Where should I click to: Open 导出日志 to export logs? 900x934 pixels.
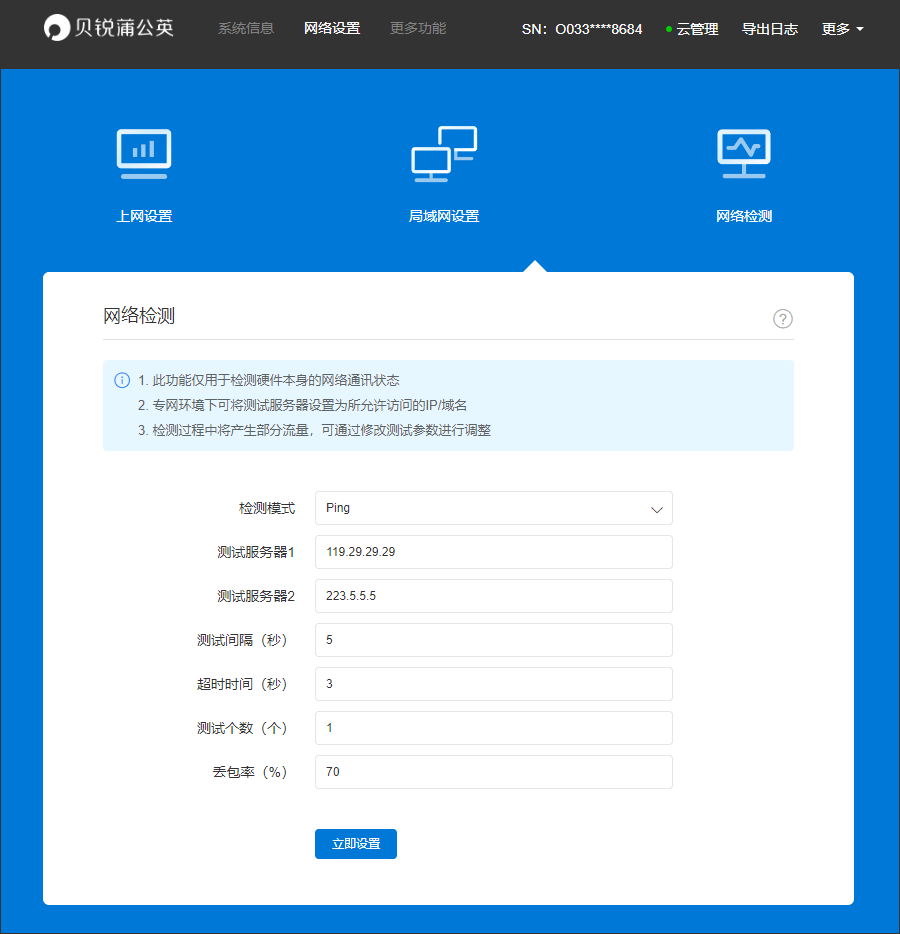point(770,29)
